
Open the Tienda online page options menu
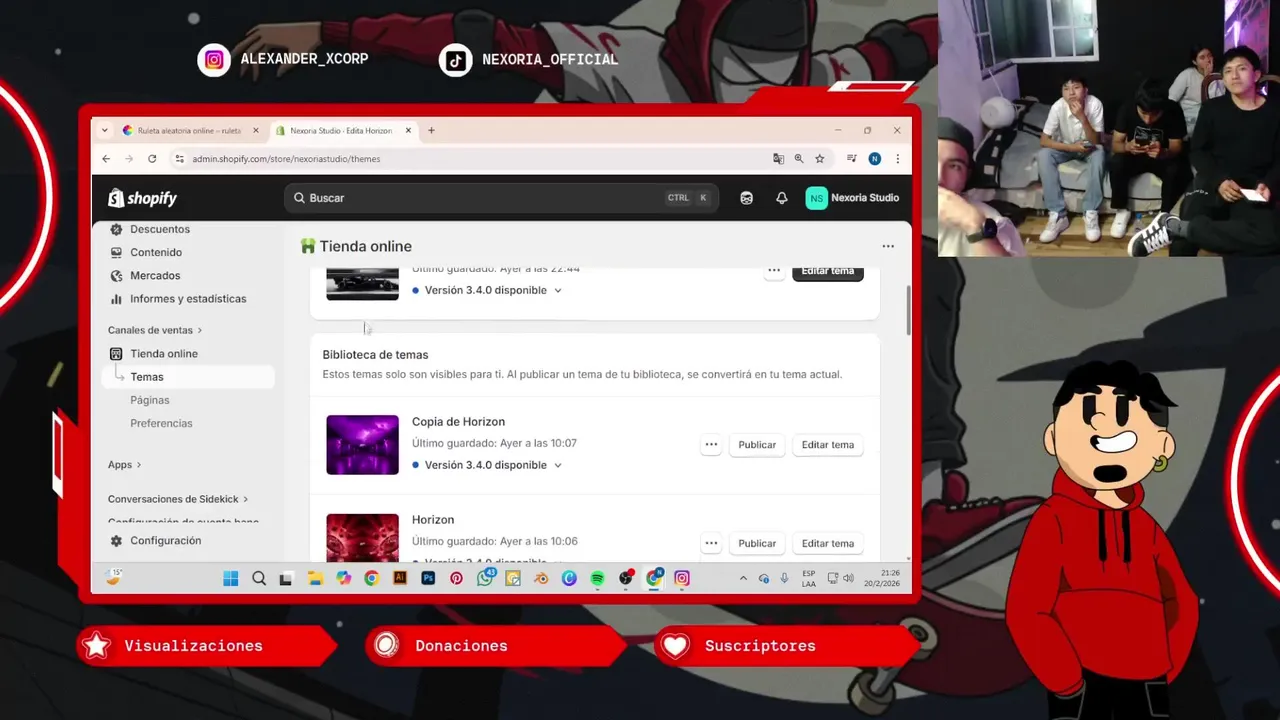click(x=888, y=246)
